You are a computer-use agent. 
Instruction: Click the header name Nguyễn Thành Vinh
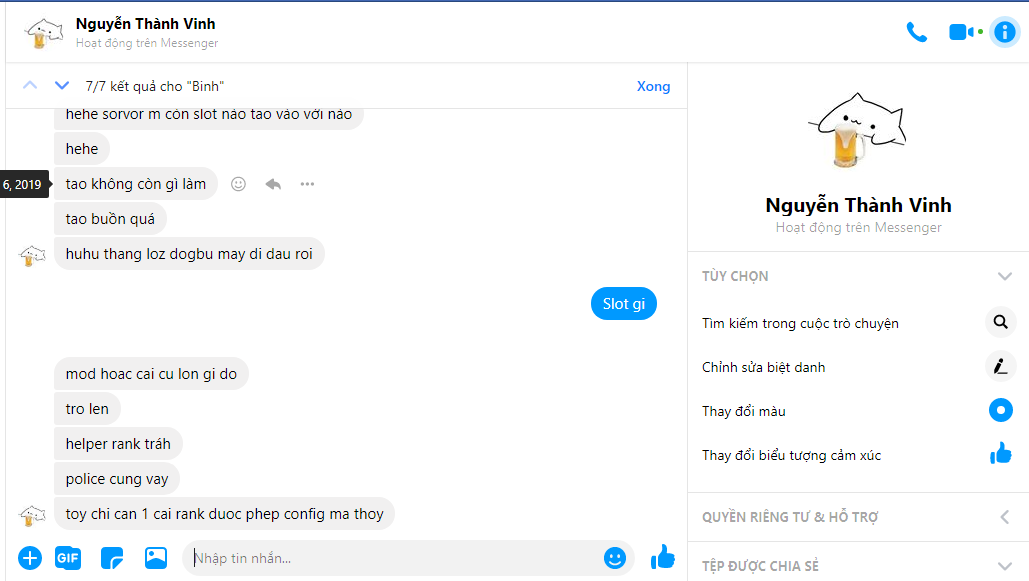point(145,24)
